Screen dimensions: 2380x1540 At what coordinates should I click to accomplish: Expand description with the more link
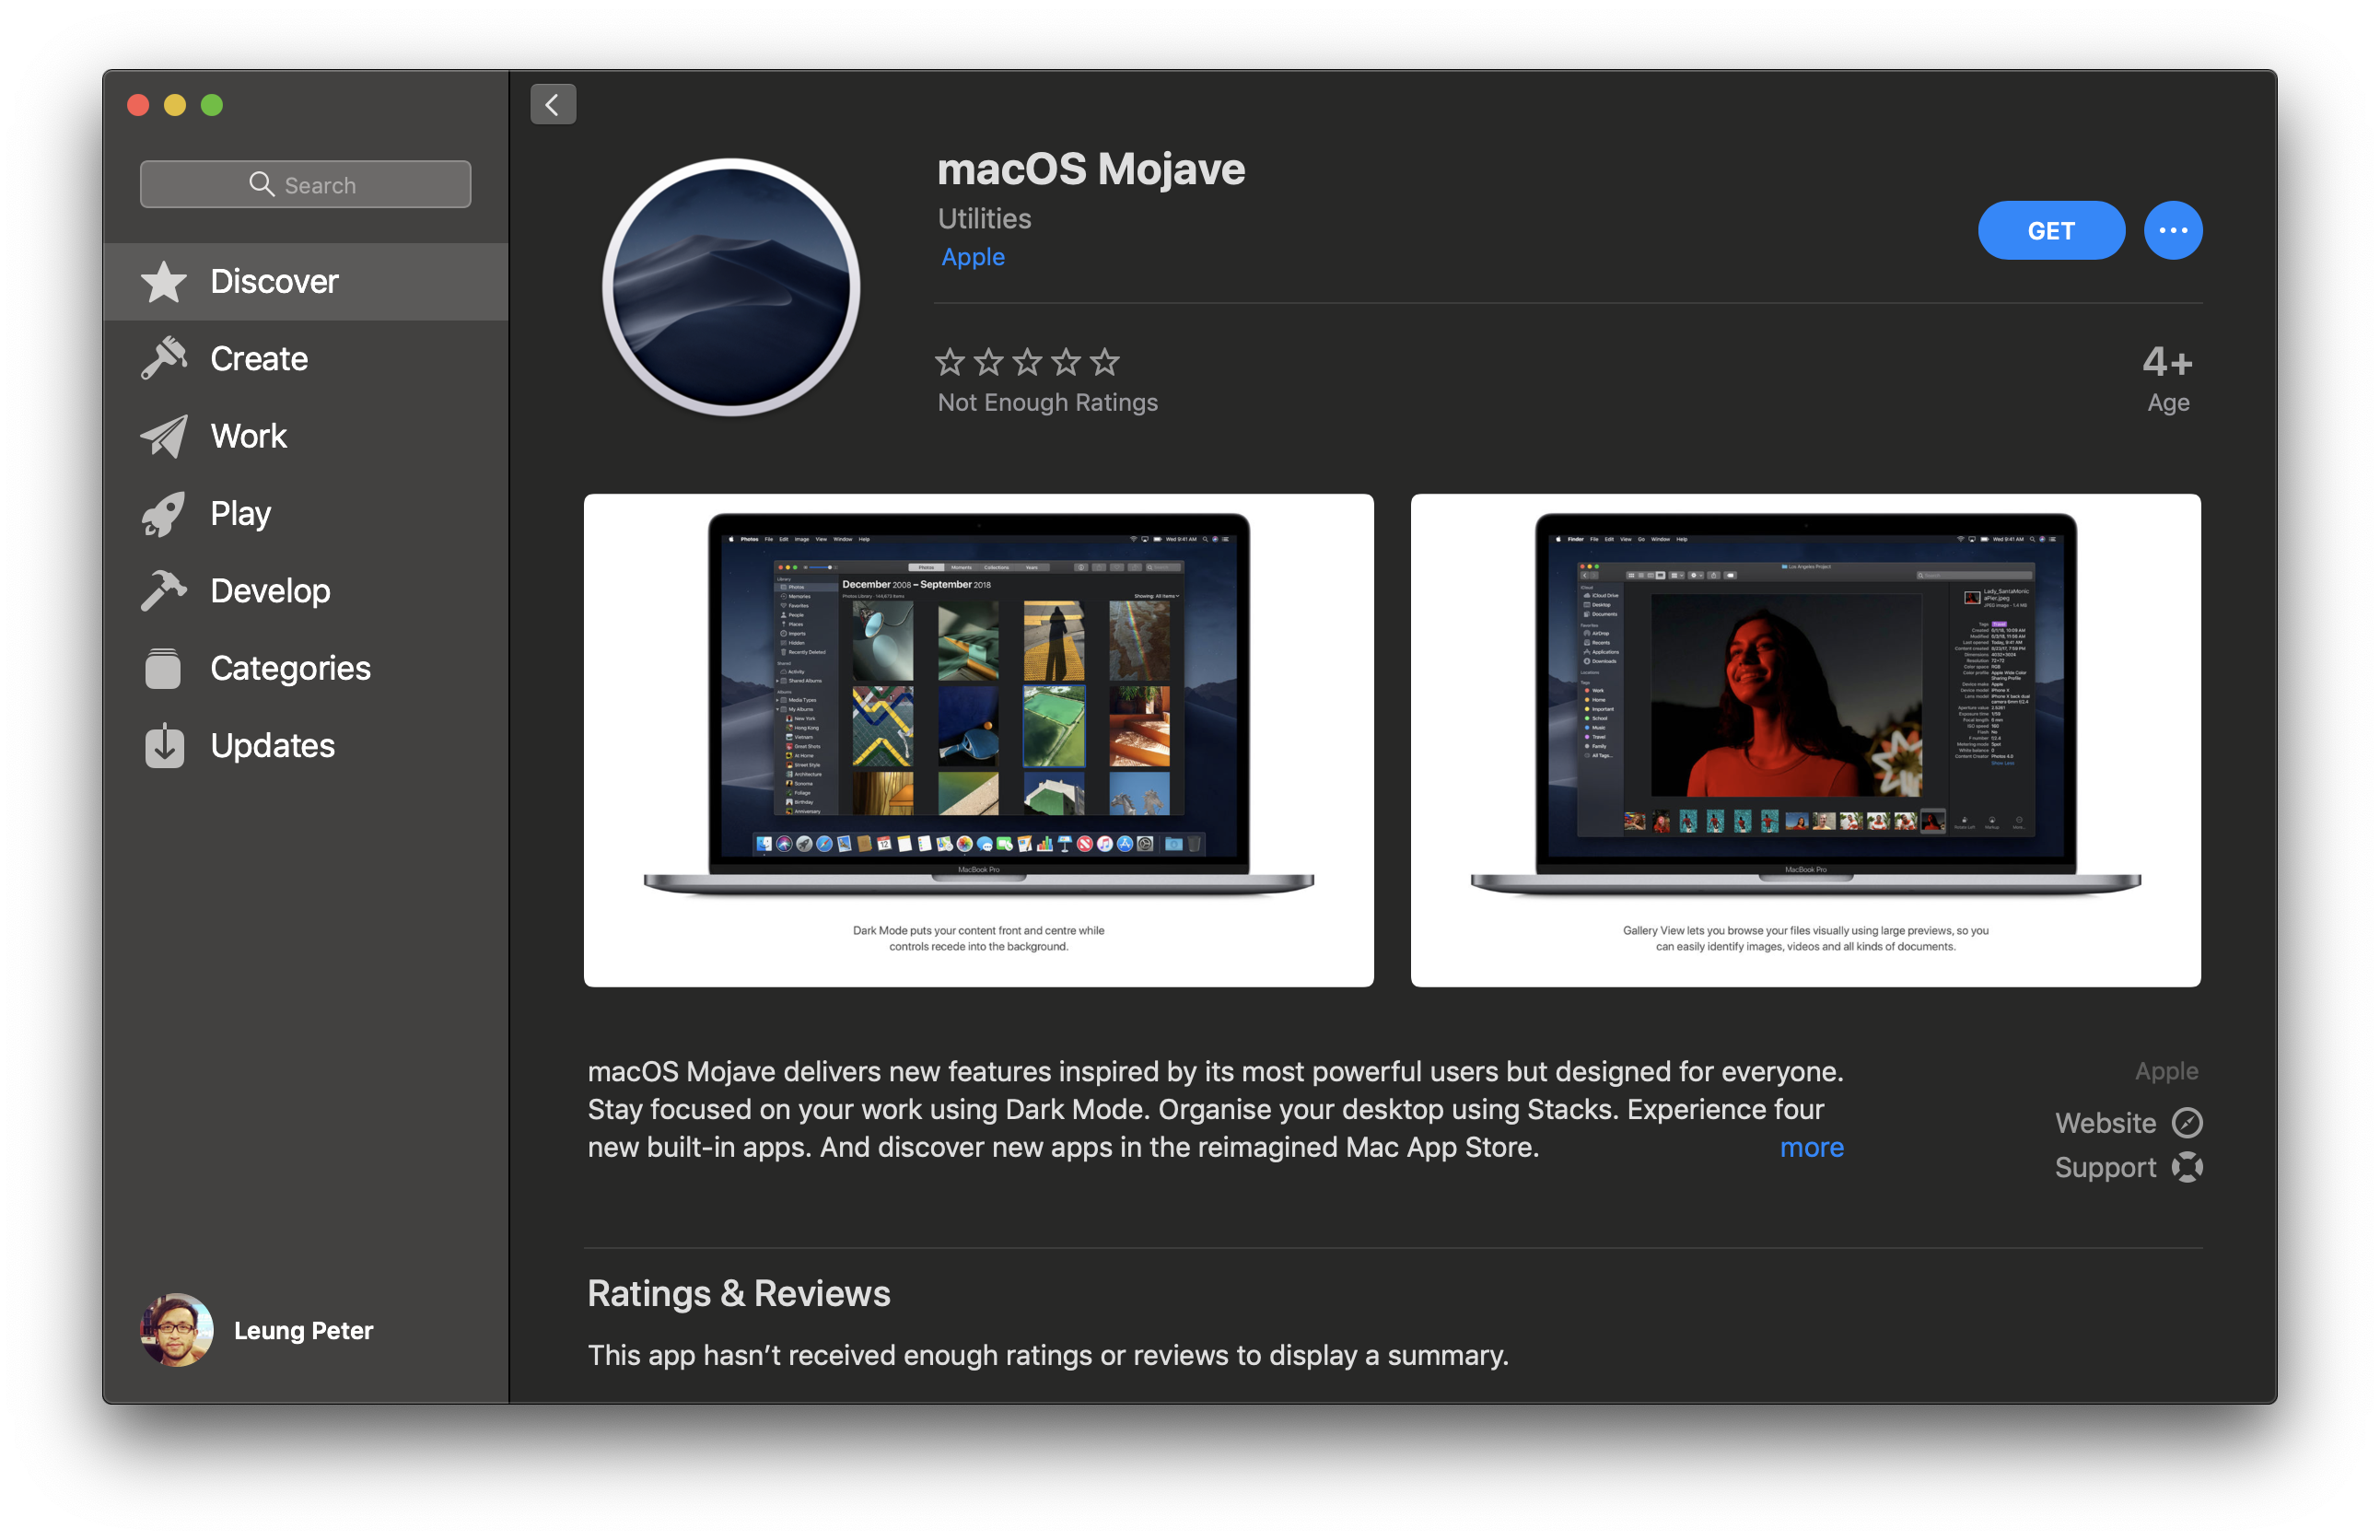coord(1811,1147)
